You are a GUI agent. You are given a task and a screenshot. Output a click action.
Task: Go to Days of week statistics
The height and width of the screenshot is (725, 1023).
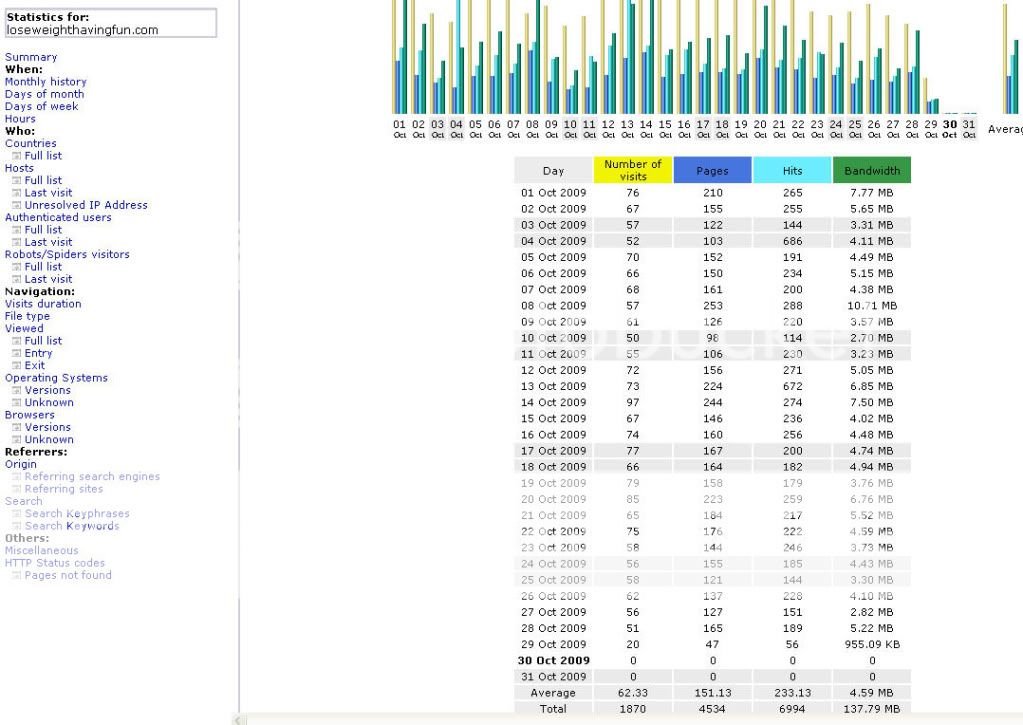click(x=41, y=106)
